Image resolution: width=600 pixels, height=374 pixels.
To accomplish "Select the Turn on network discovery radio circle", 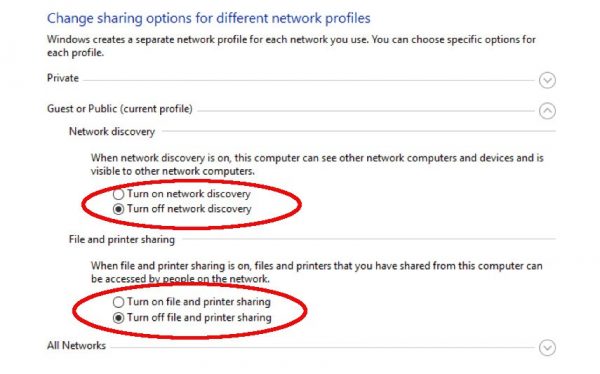I will [118, 194].
